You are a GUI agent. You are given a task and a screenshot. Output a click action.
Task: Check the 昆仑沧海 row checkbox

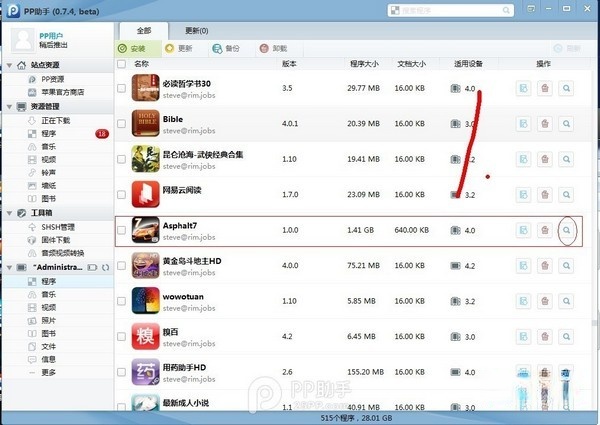tap(121, 159)
